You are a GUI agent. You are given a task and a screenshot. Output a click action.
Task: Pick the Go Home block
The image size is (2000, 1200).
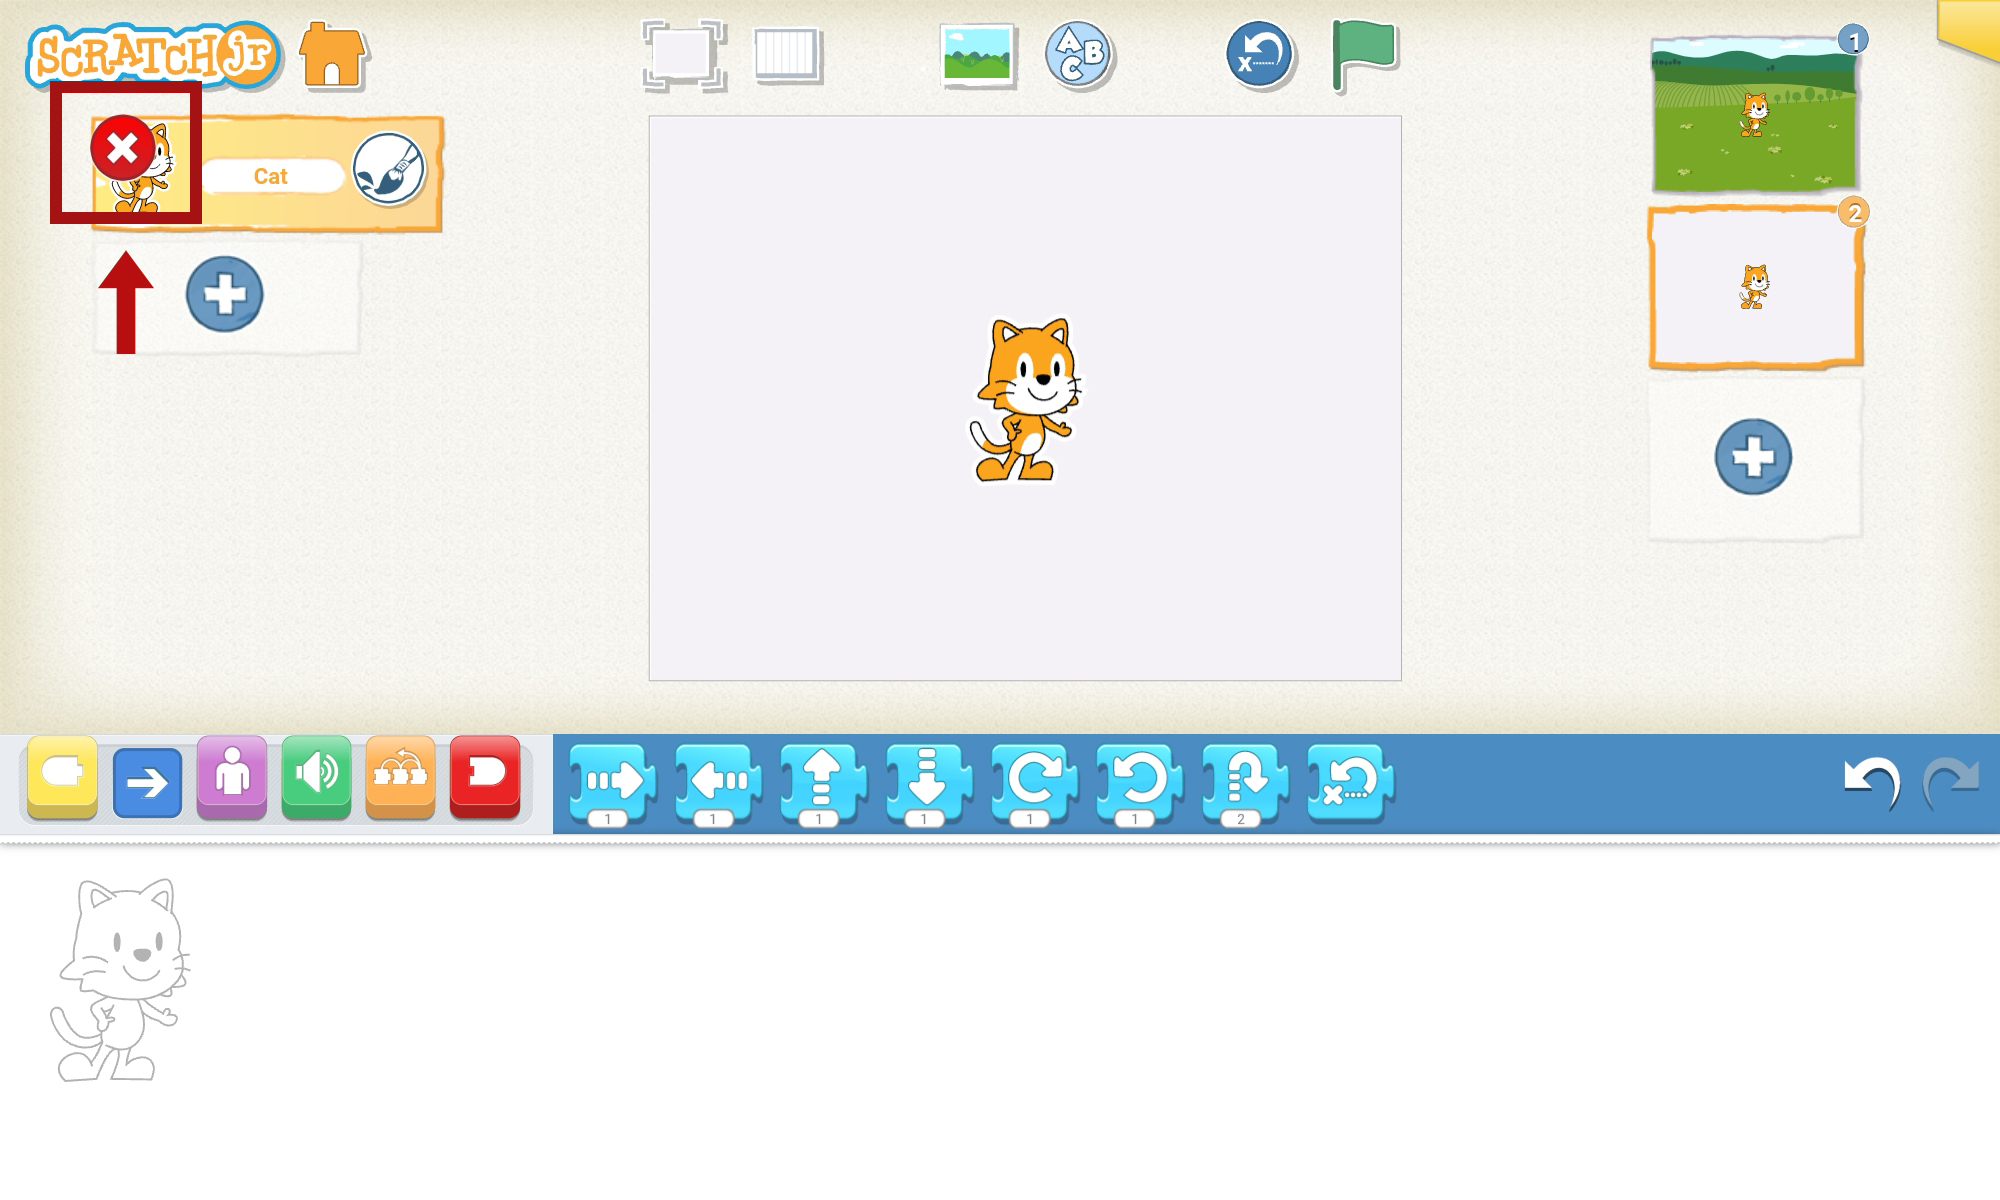(x=1350, y=784)
